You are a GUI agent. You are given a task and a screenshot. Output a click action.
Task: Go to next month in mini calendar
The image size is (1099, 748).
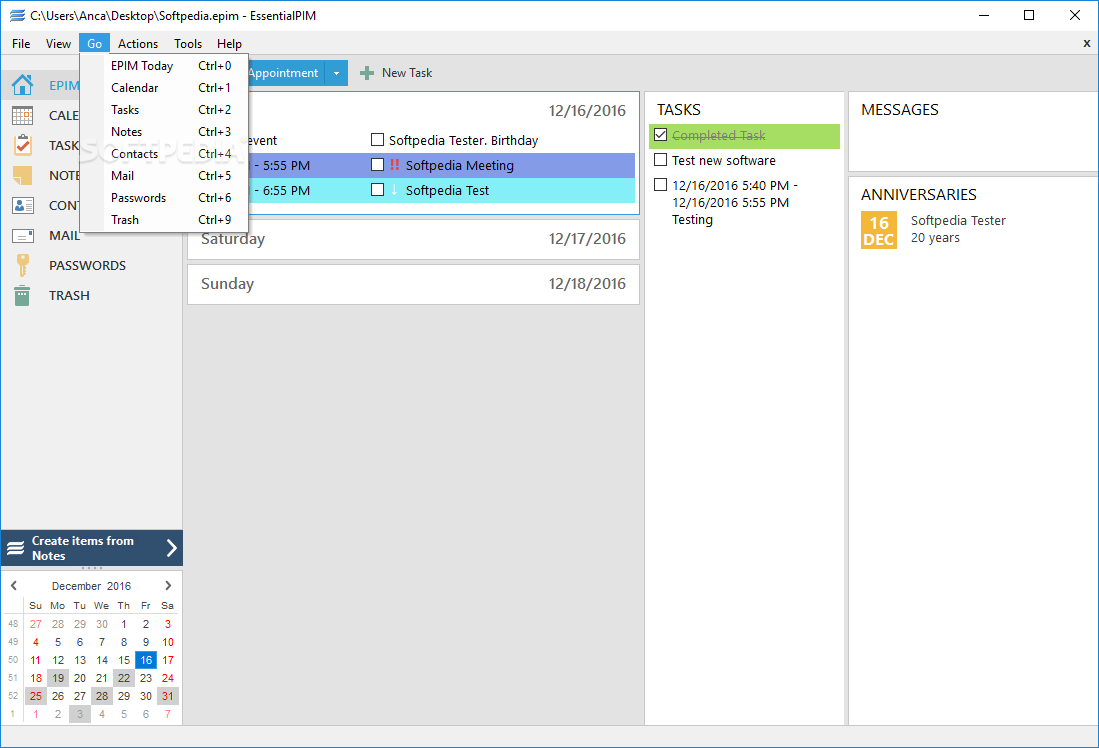(168, 585)
